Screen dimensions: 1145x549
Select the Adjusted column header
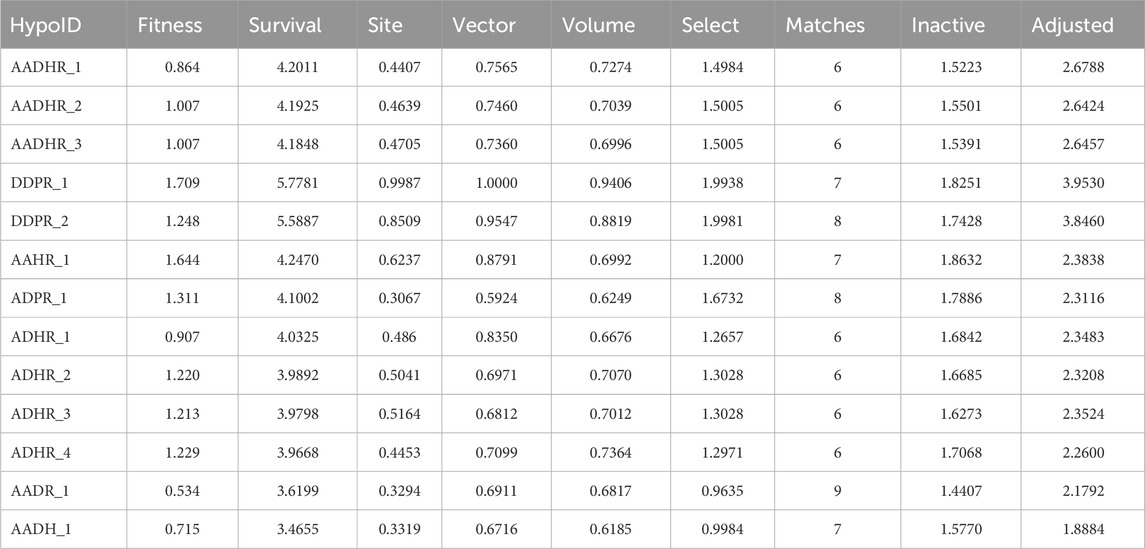1072,26
